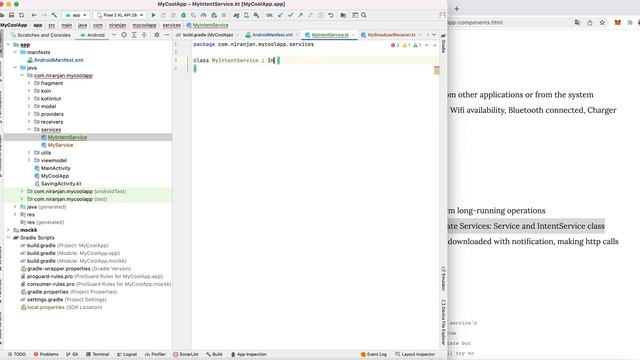This screenshot has width=640, height=360.
Task: Click the Git push arrow icon
Action: tap(300, 15)
